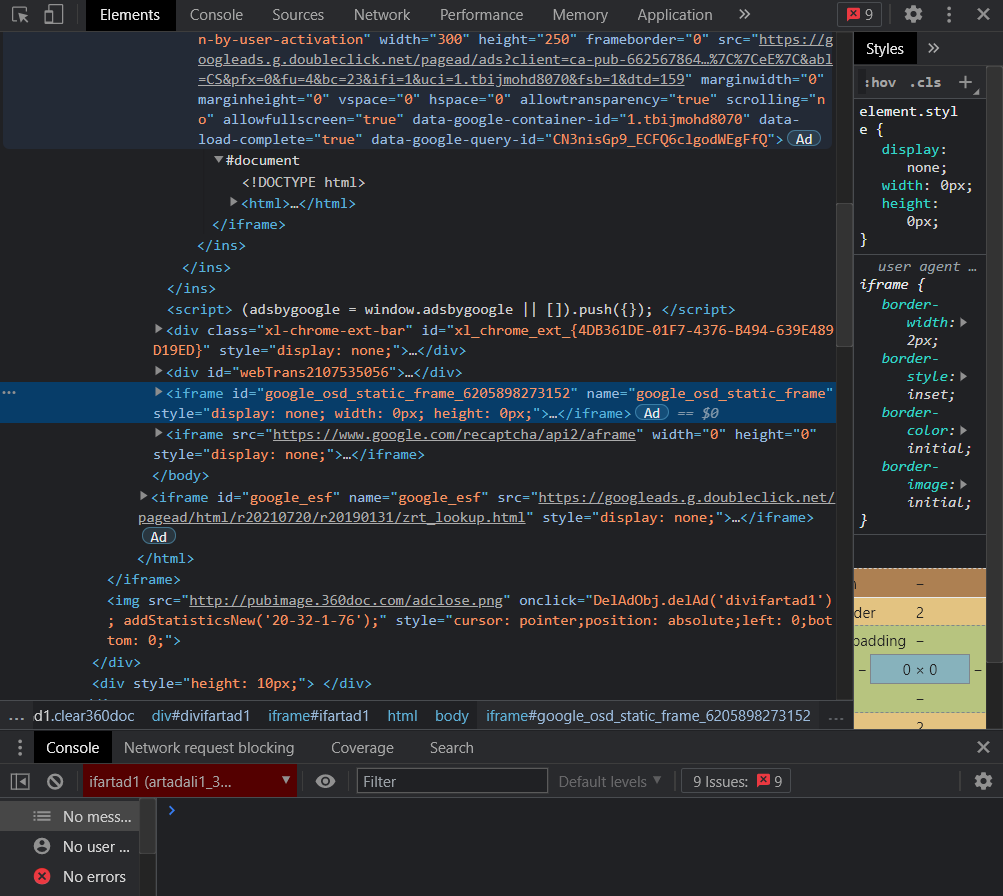
Task: Open Network request blocking drawer tab
Action: 209,748
